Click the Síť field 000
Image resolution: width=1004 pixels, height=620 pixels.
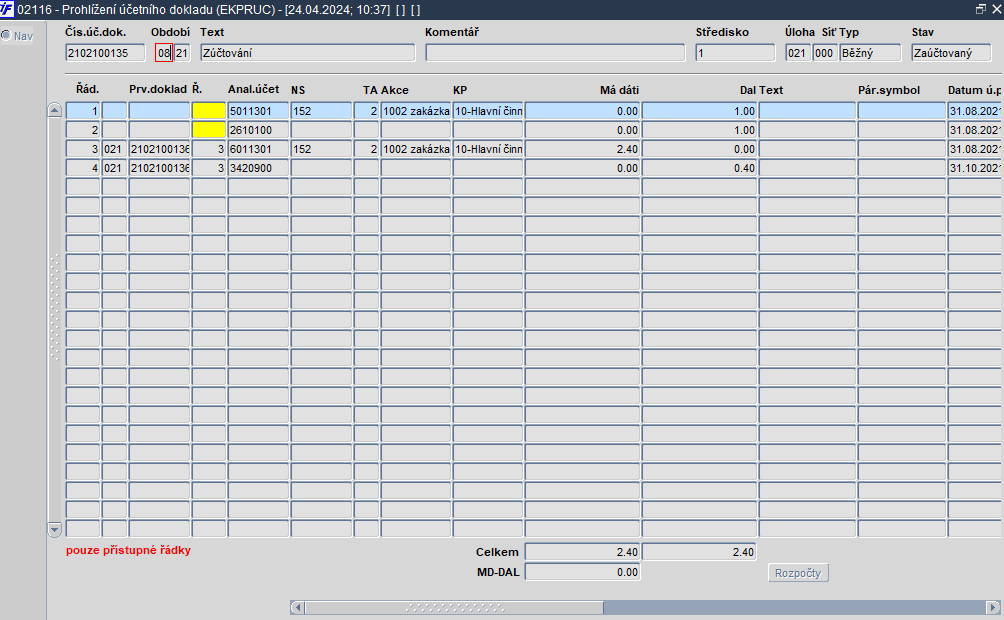[825, 53]
